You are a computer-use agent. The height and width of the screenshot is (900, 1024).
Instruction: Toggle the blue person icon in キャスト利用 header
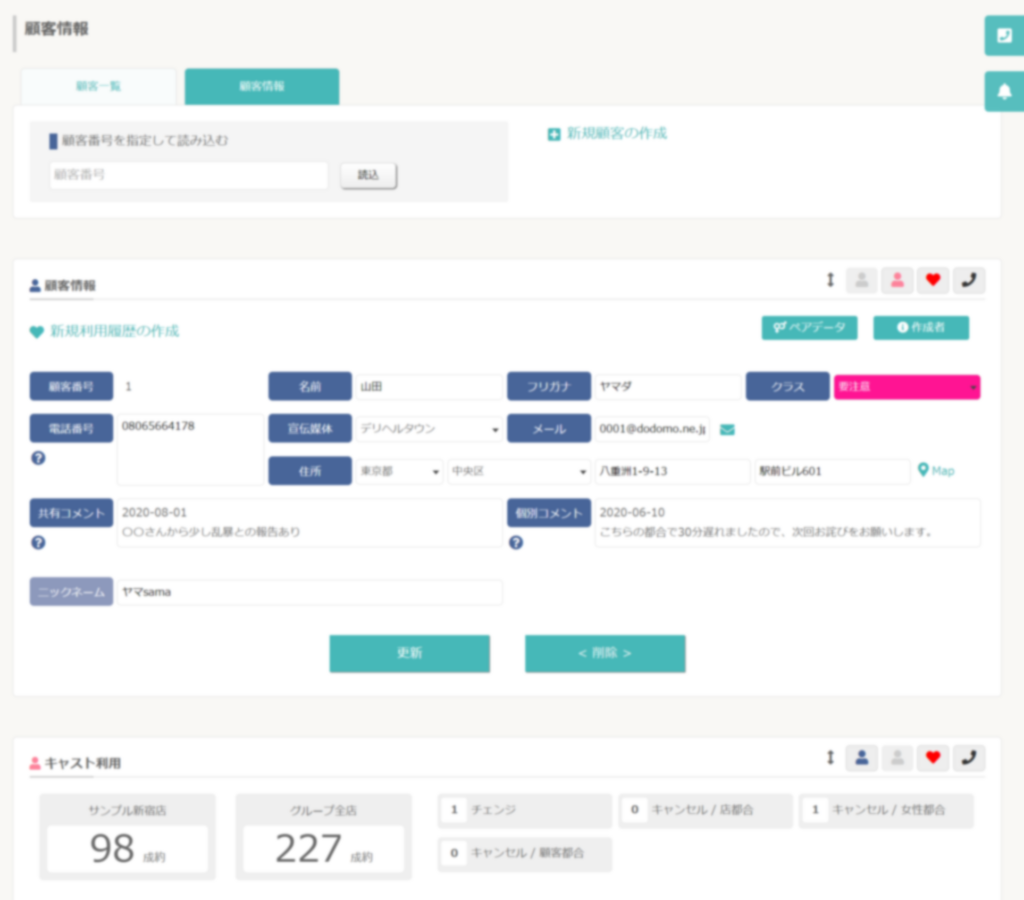point(862,758)
